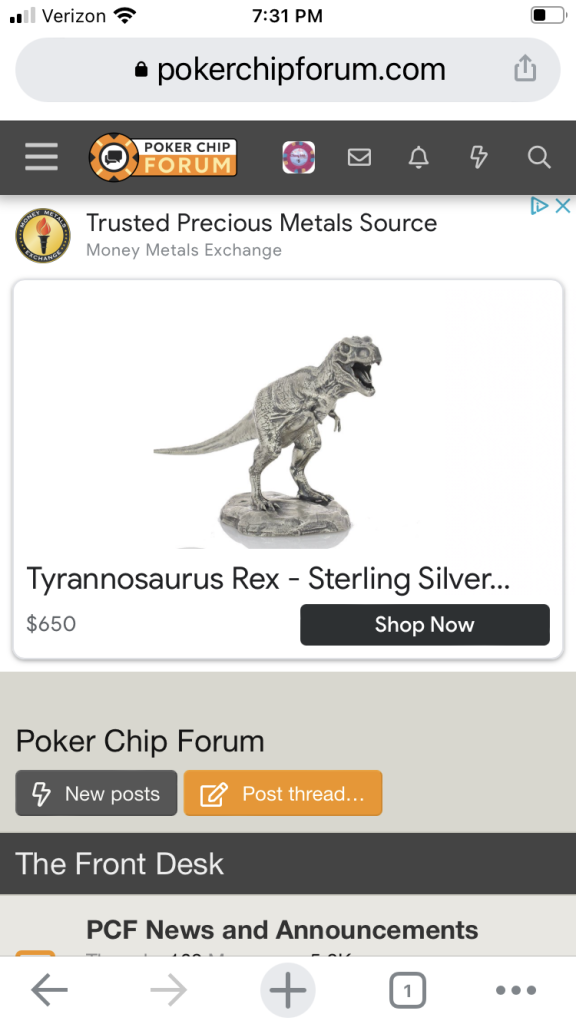Go back with the browser back arrow

50,991
